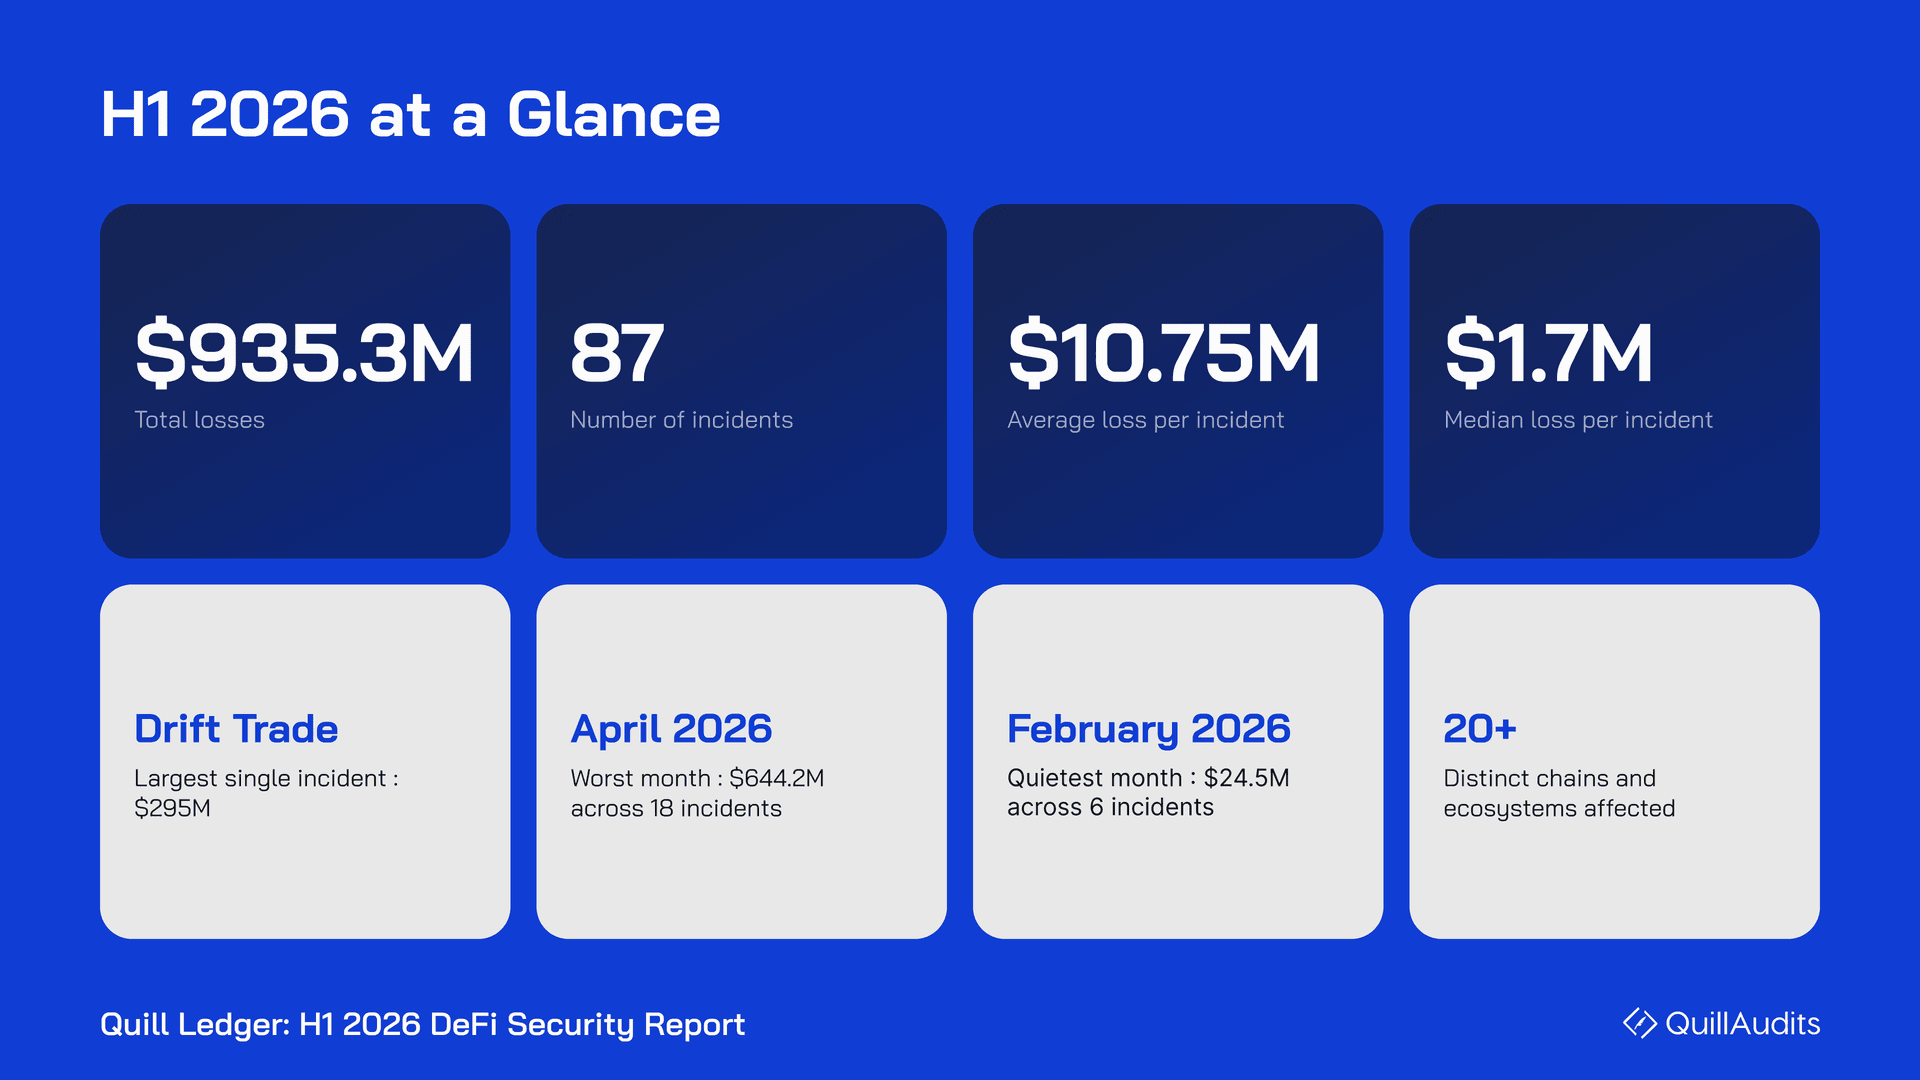This screenshot has width=1920, height=1080.
Task: Click the February 2026 heading
Action: (1149, 730)
